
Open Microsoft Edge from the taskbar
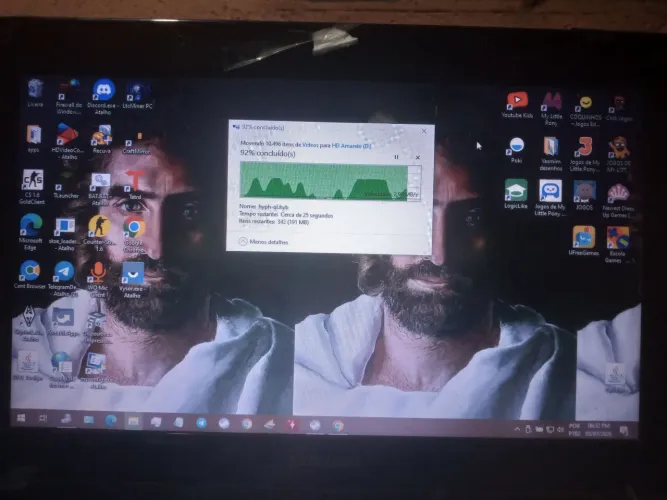pos(111,420)
